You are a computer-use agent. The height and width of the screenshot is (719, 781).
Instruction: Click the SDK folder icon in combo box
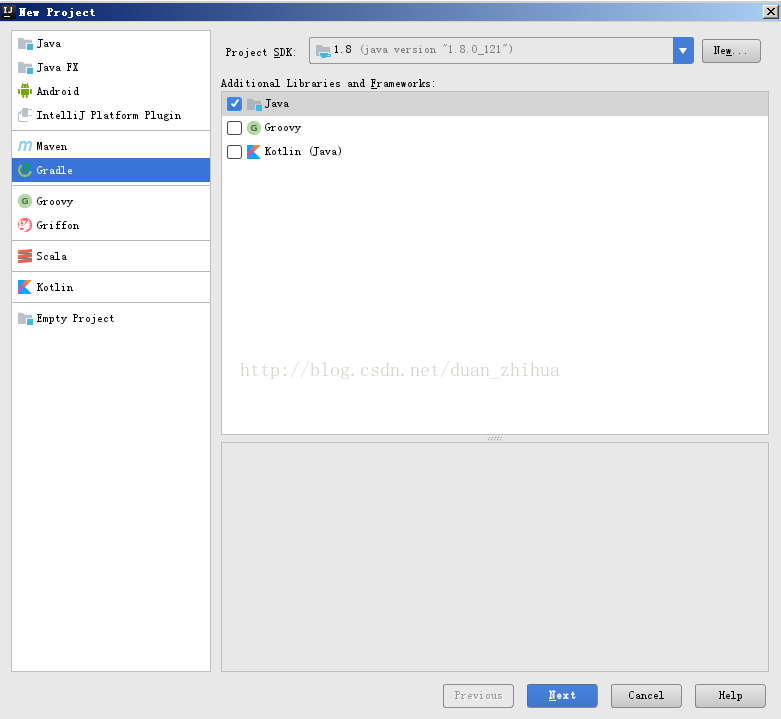point(323,51)
